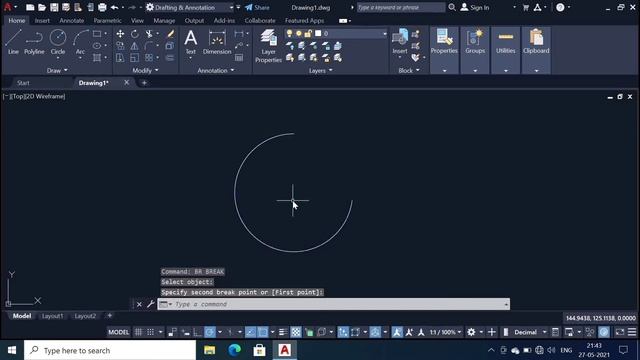The image size is (640, 360).
Task: Click the Insert block icon
Action: (x=400, y=42)
